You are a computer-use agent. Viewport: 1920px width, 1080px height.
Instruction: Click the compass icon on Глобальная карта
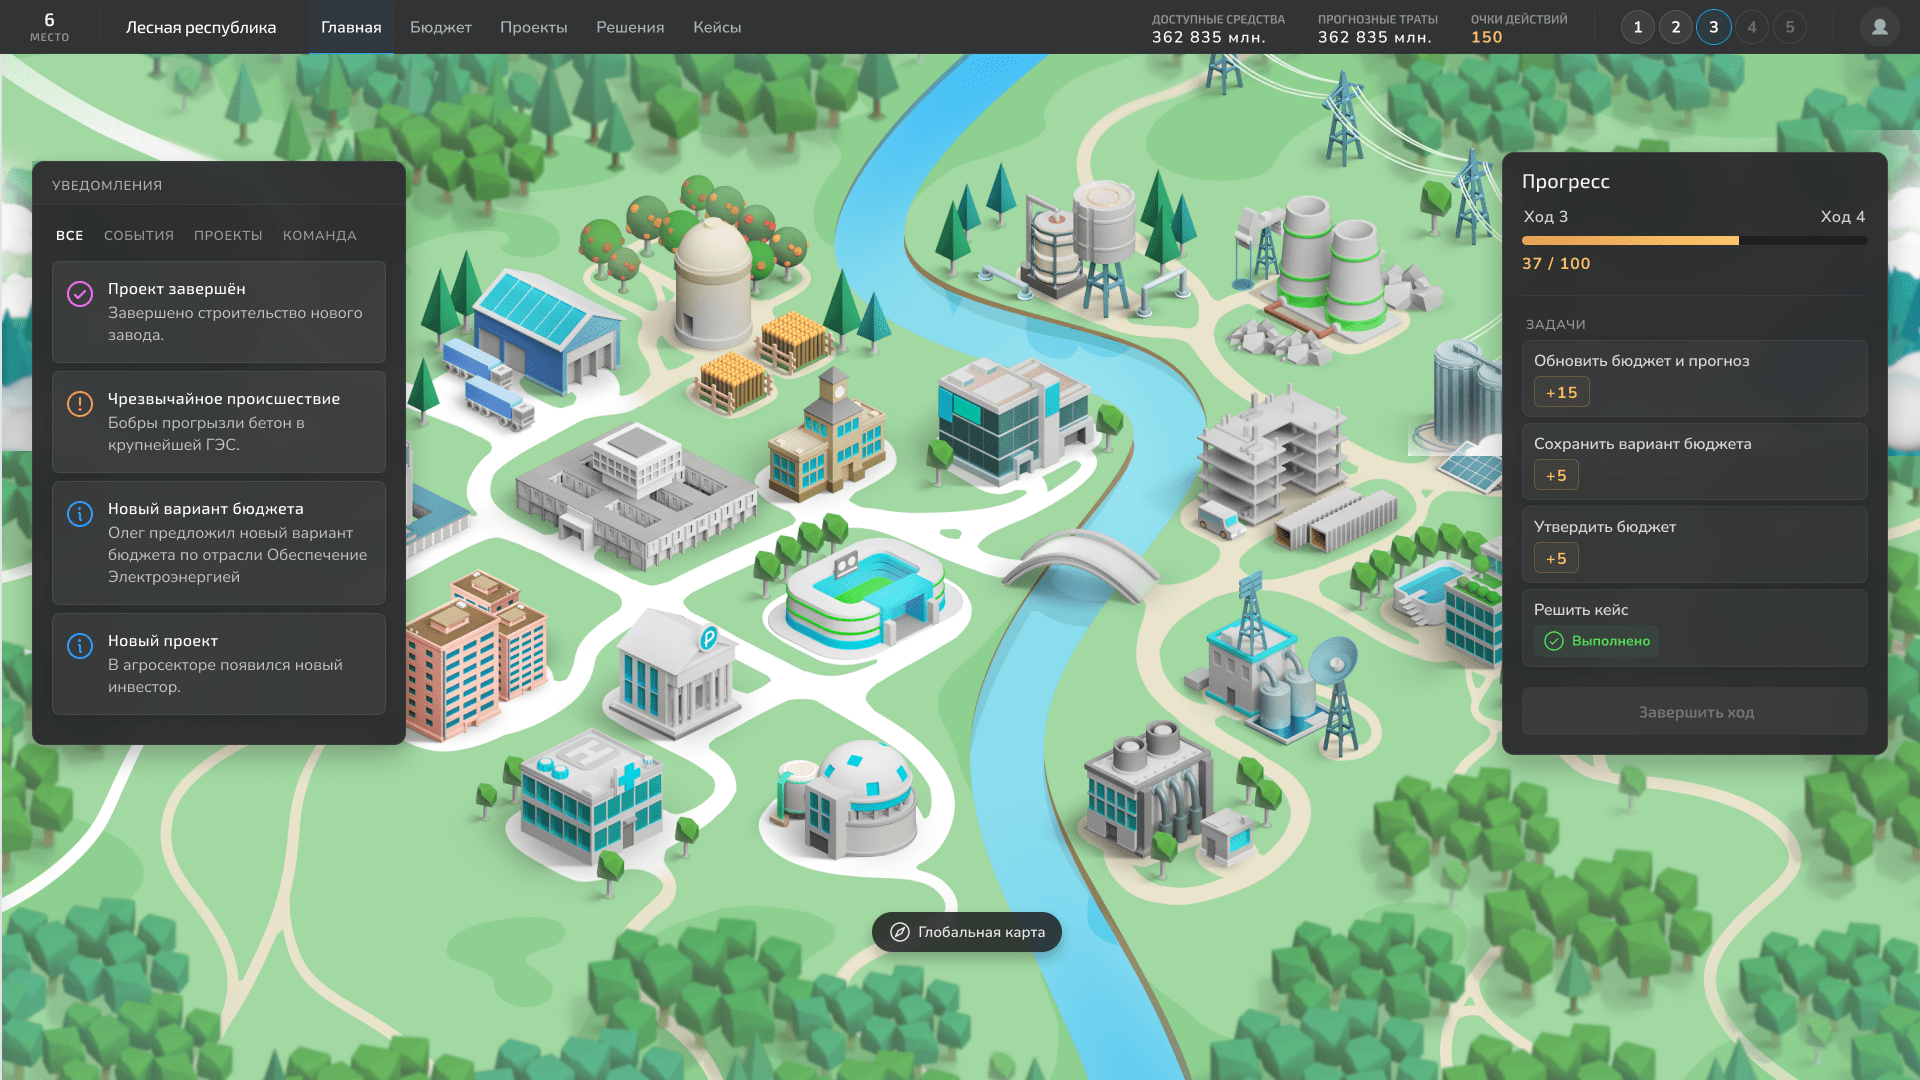point(899,932)
